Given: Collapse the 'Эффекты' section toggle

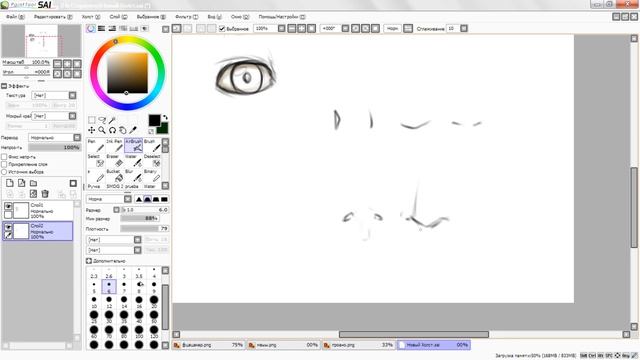Looking at the screenshot, I should [4, 86].
